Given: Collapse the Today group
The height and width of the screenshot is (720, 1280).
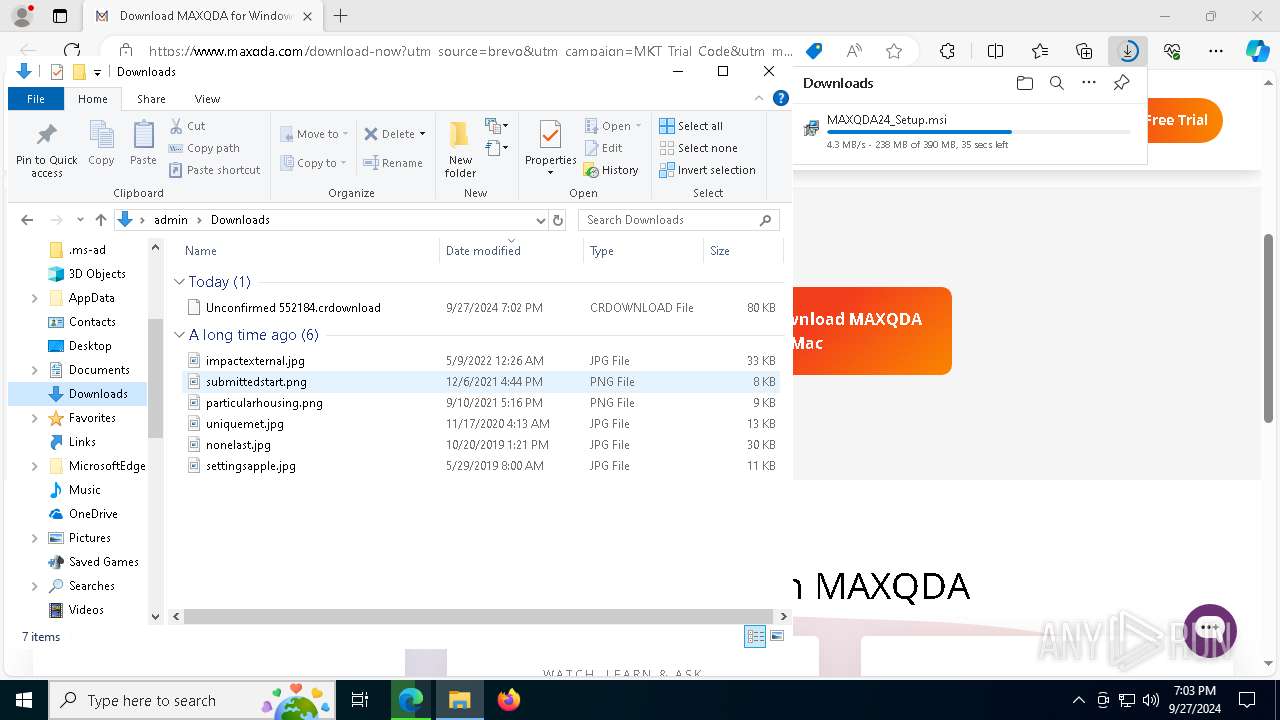Looking at the screenshot, I should coord(179,282).
